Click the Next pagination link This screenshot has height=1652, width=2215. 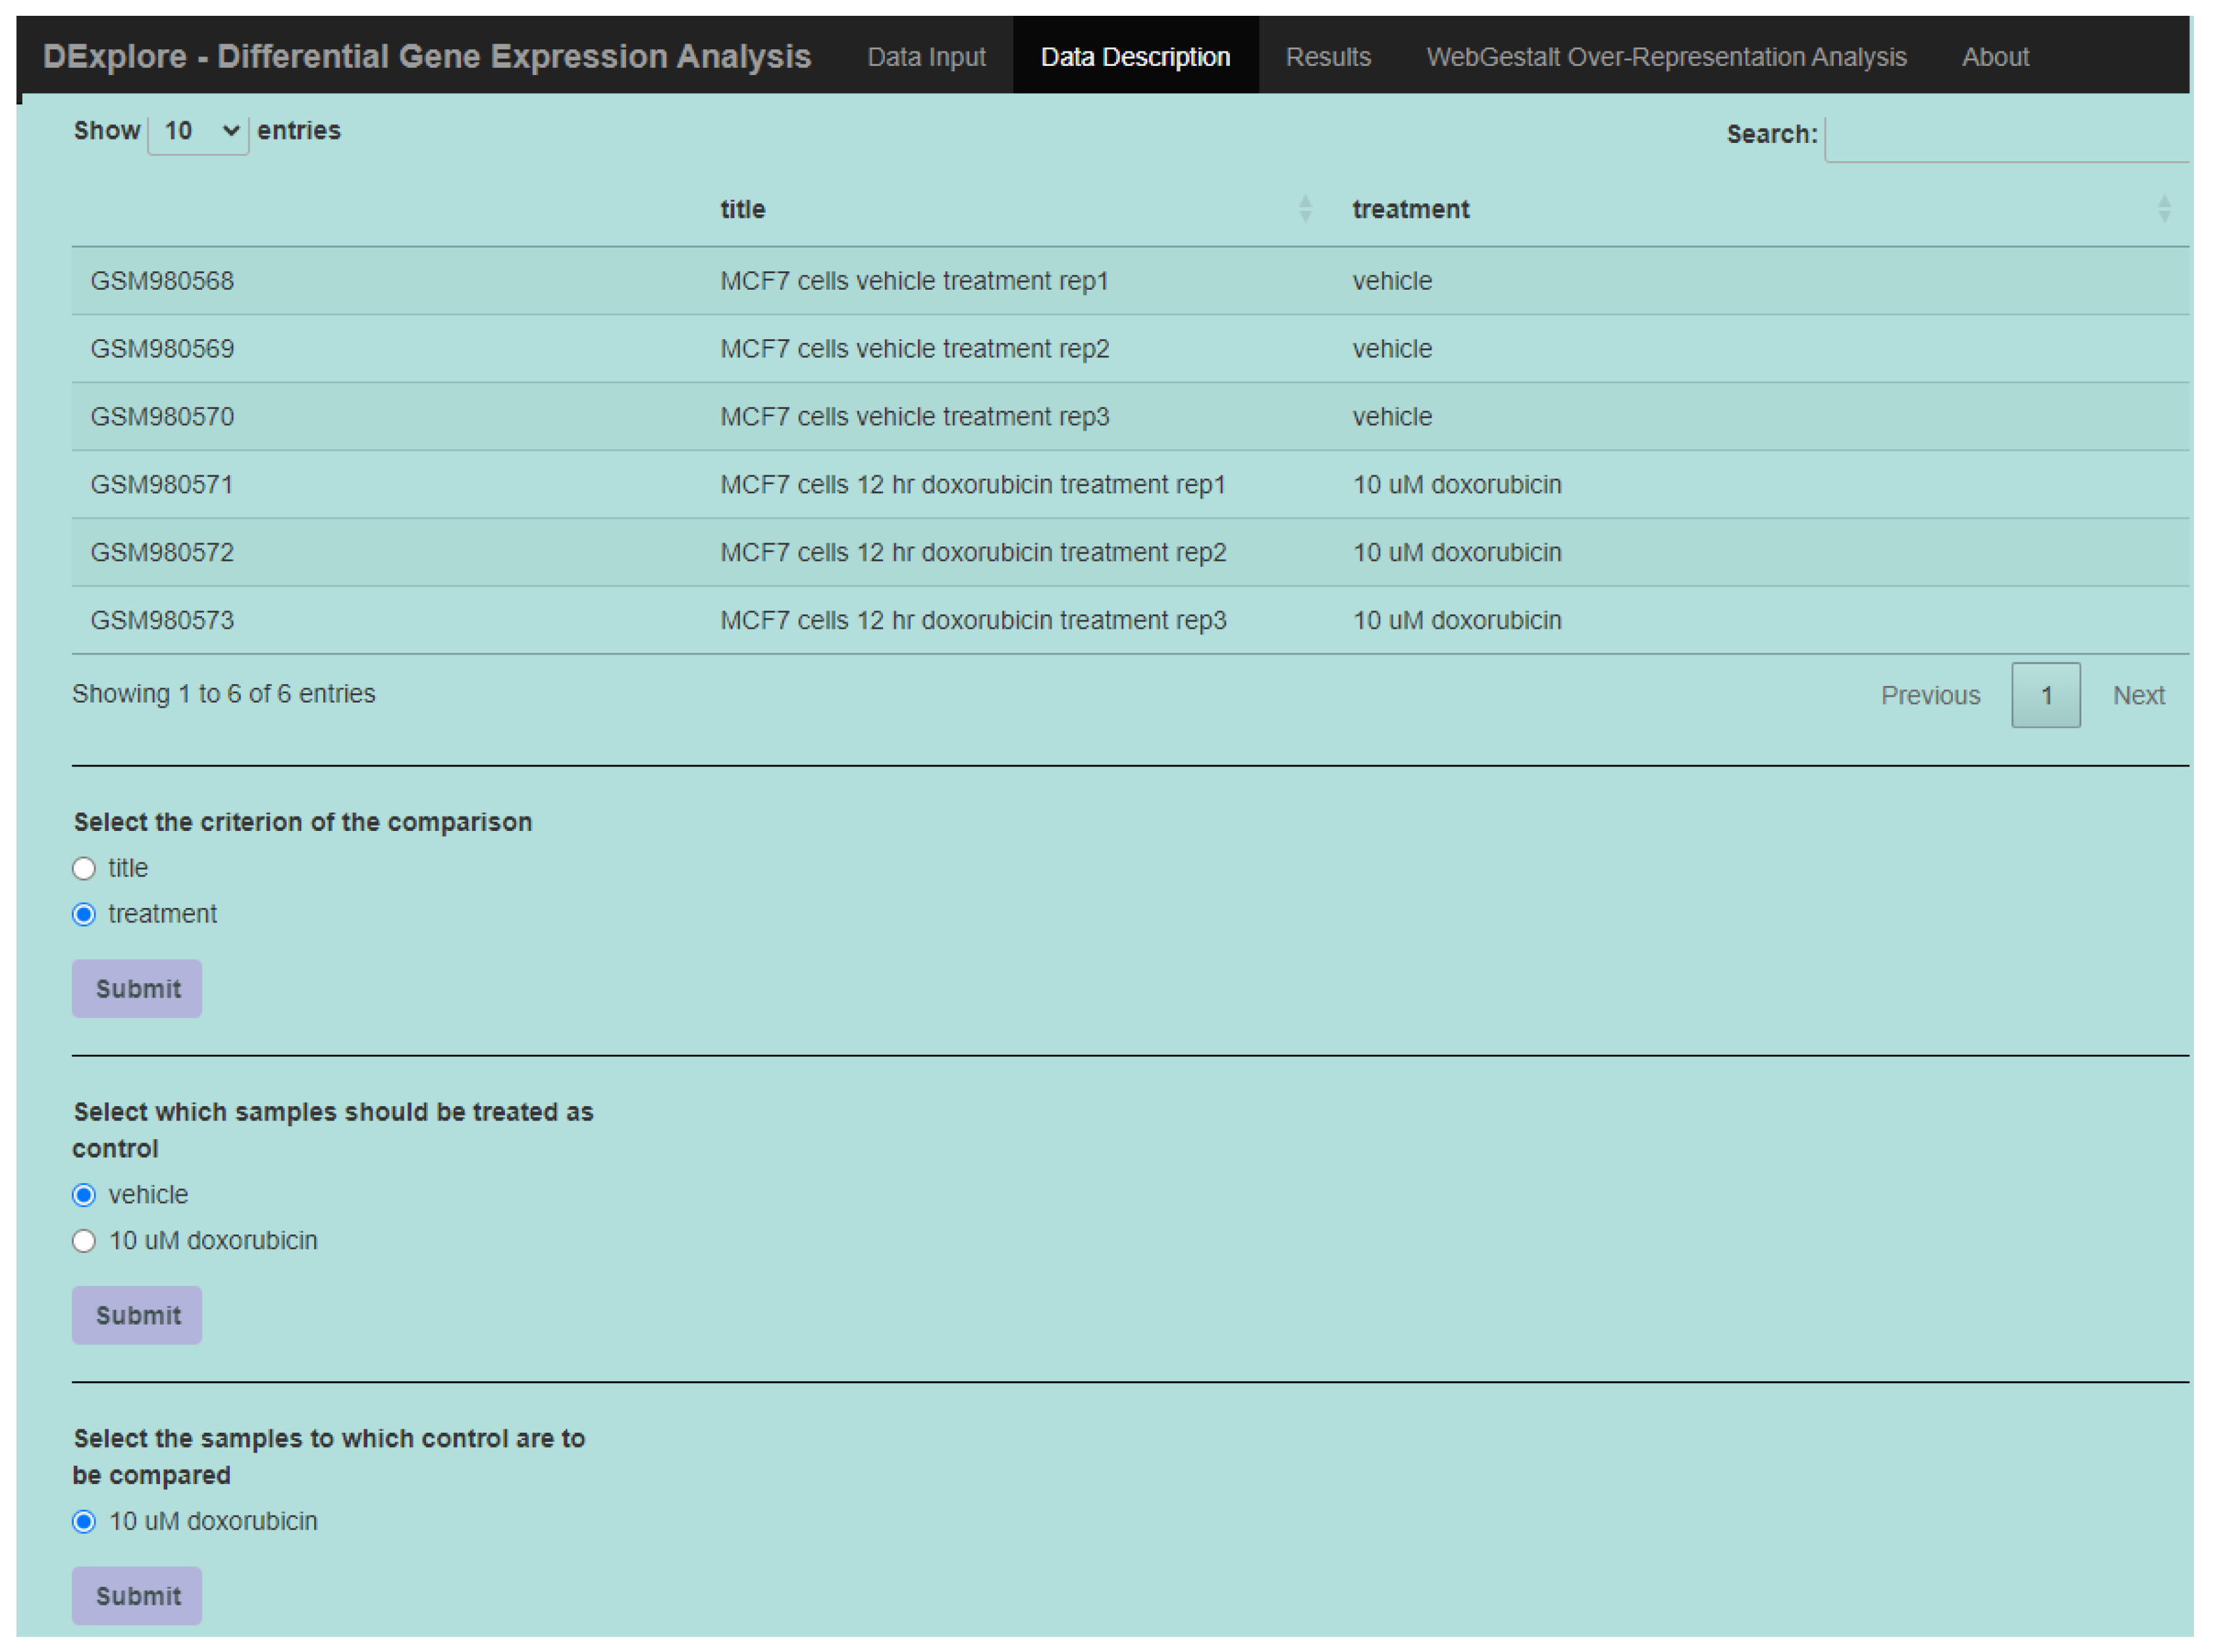coord(2138,695)
